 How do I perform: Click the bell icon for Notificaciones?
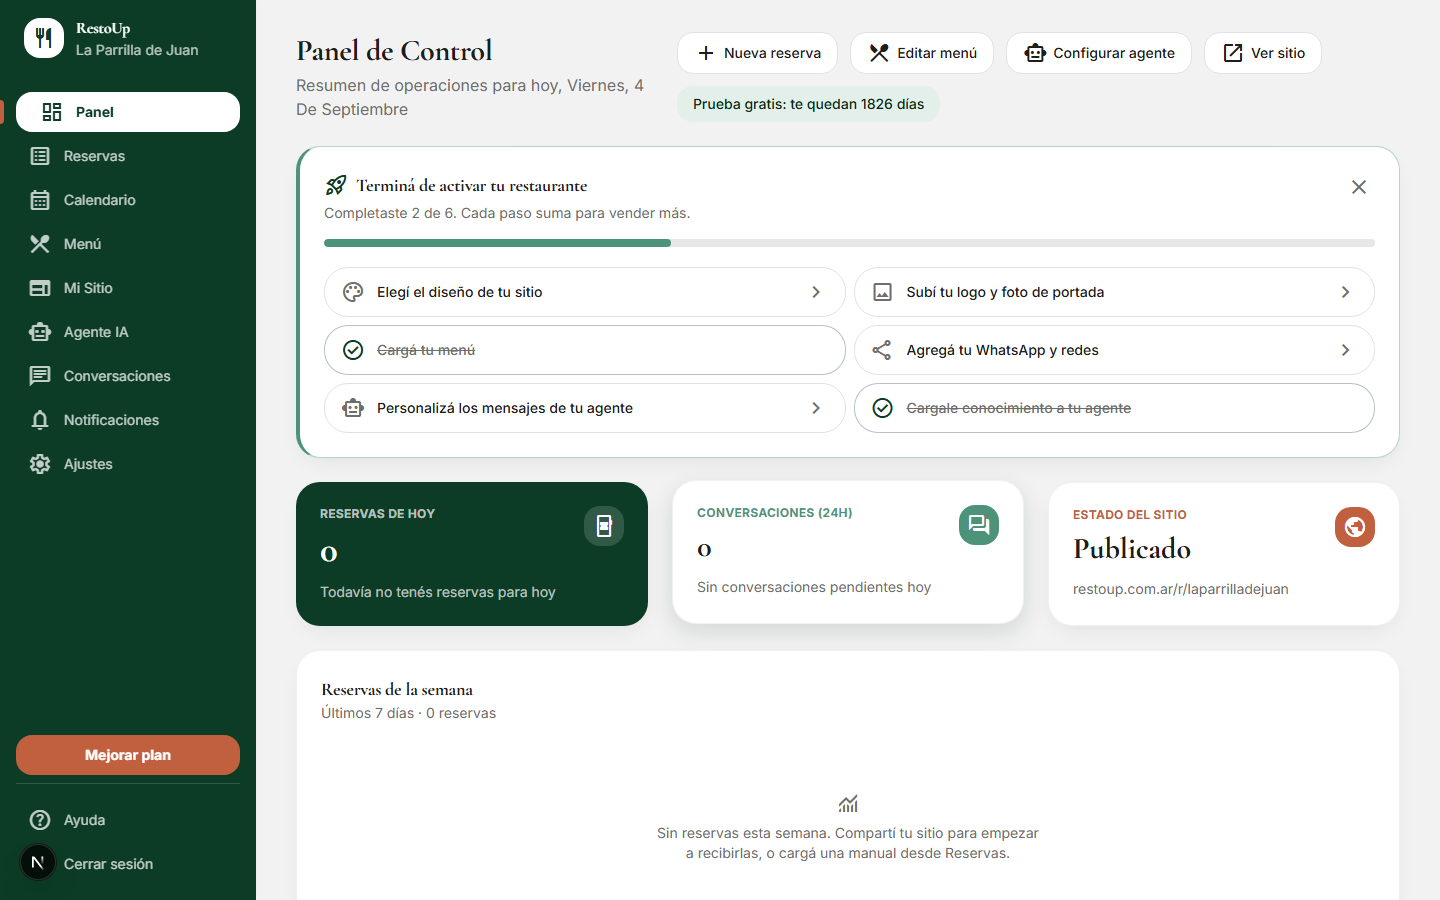pos(40,420)
